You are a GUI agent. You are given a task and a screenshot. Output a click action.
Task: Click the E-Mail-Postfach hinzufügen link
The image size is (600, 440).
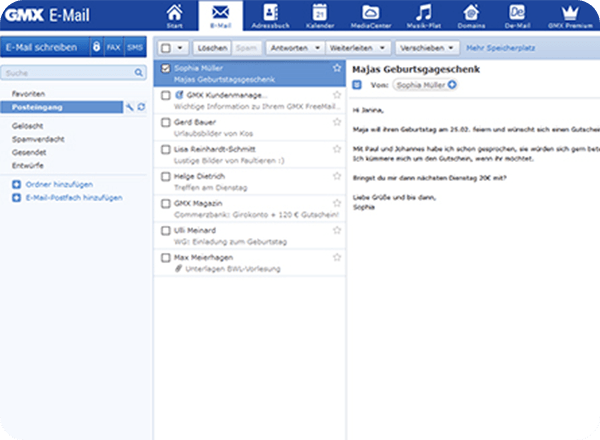[x=74, y=198]
